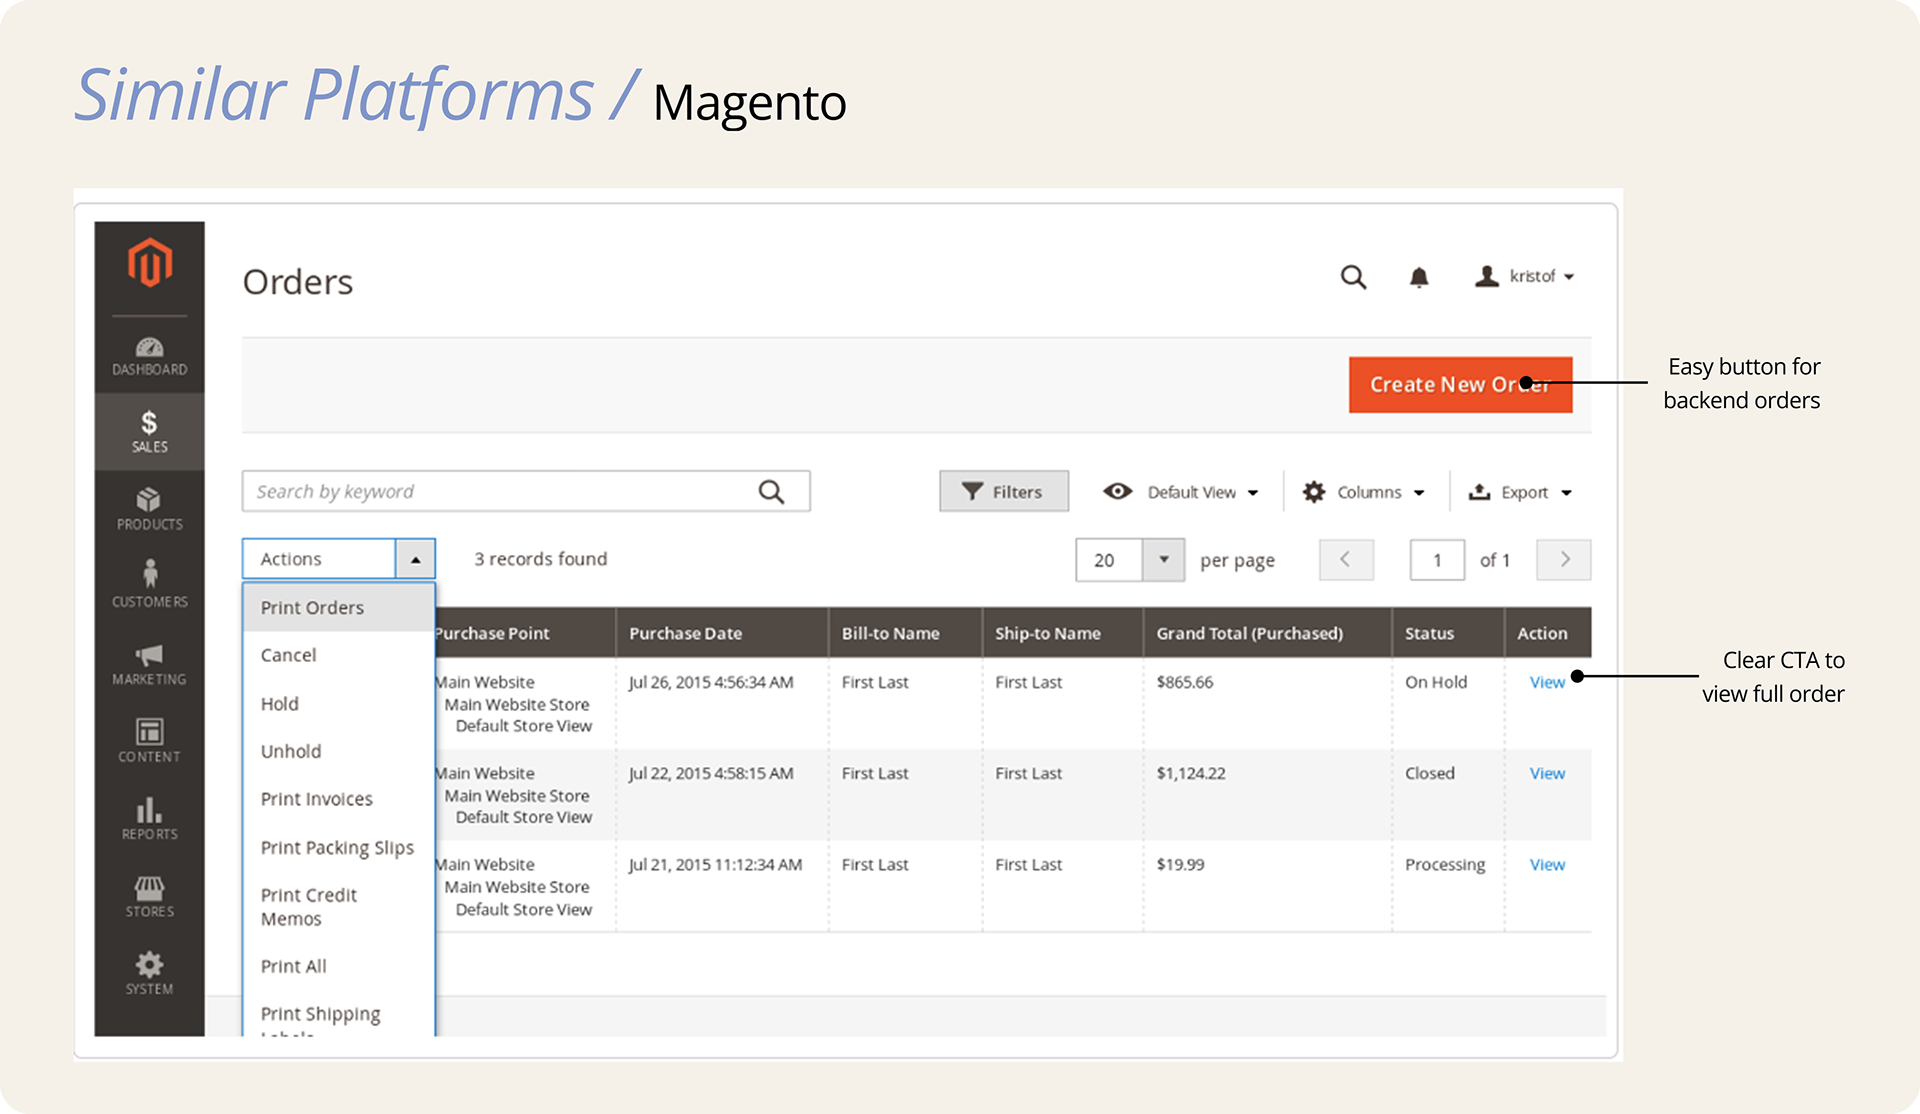1920x1114 pixels.
Task: Select Print Shipping Labels action
Action: click(x=339, y=1016)
